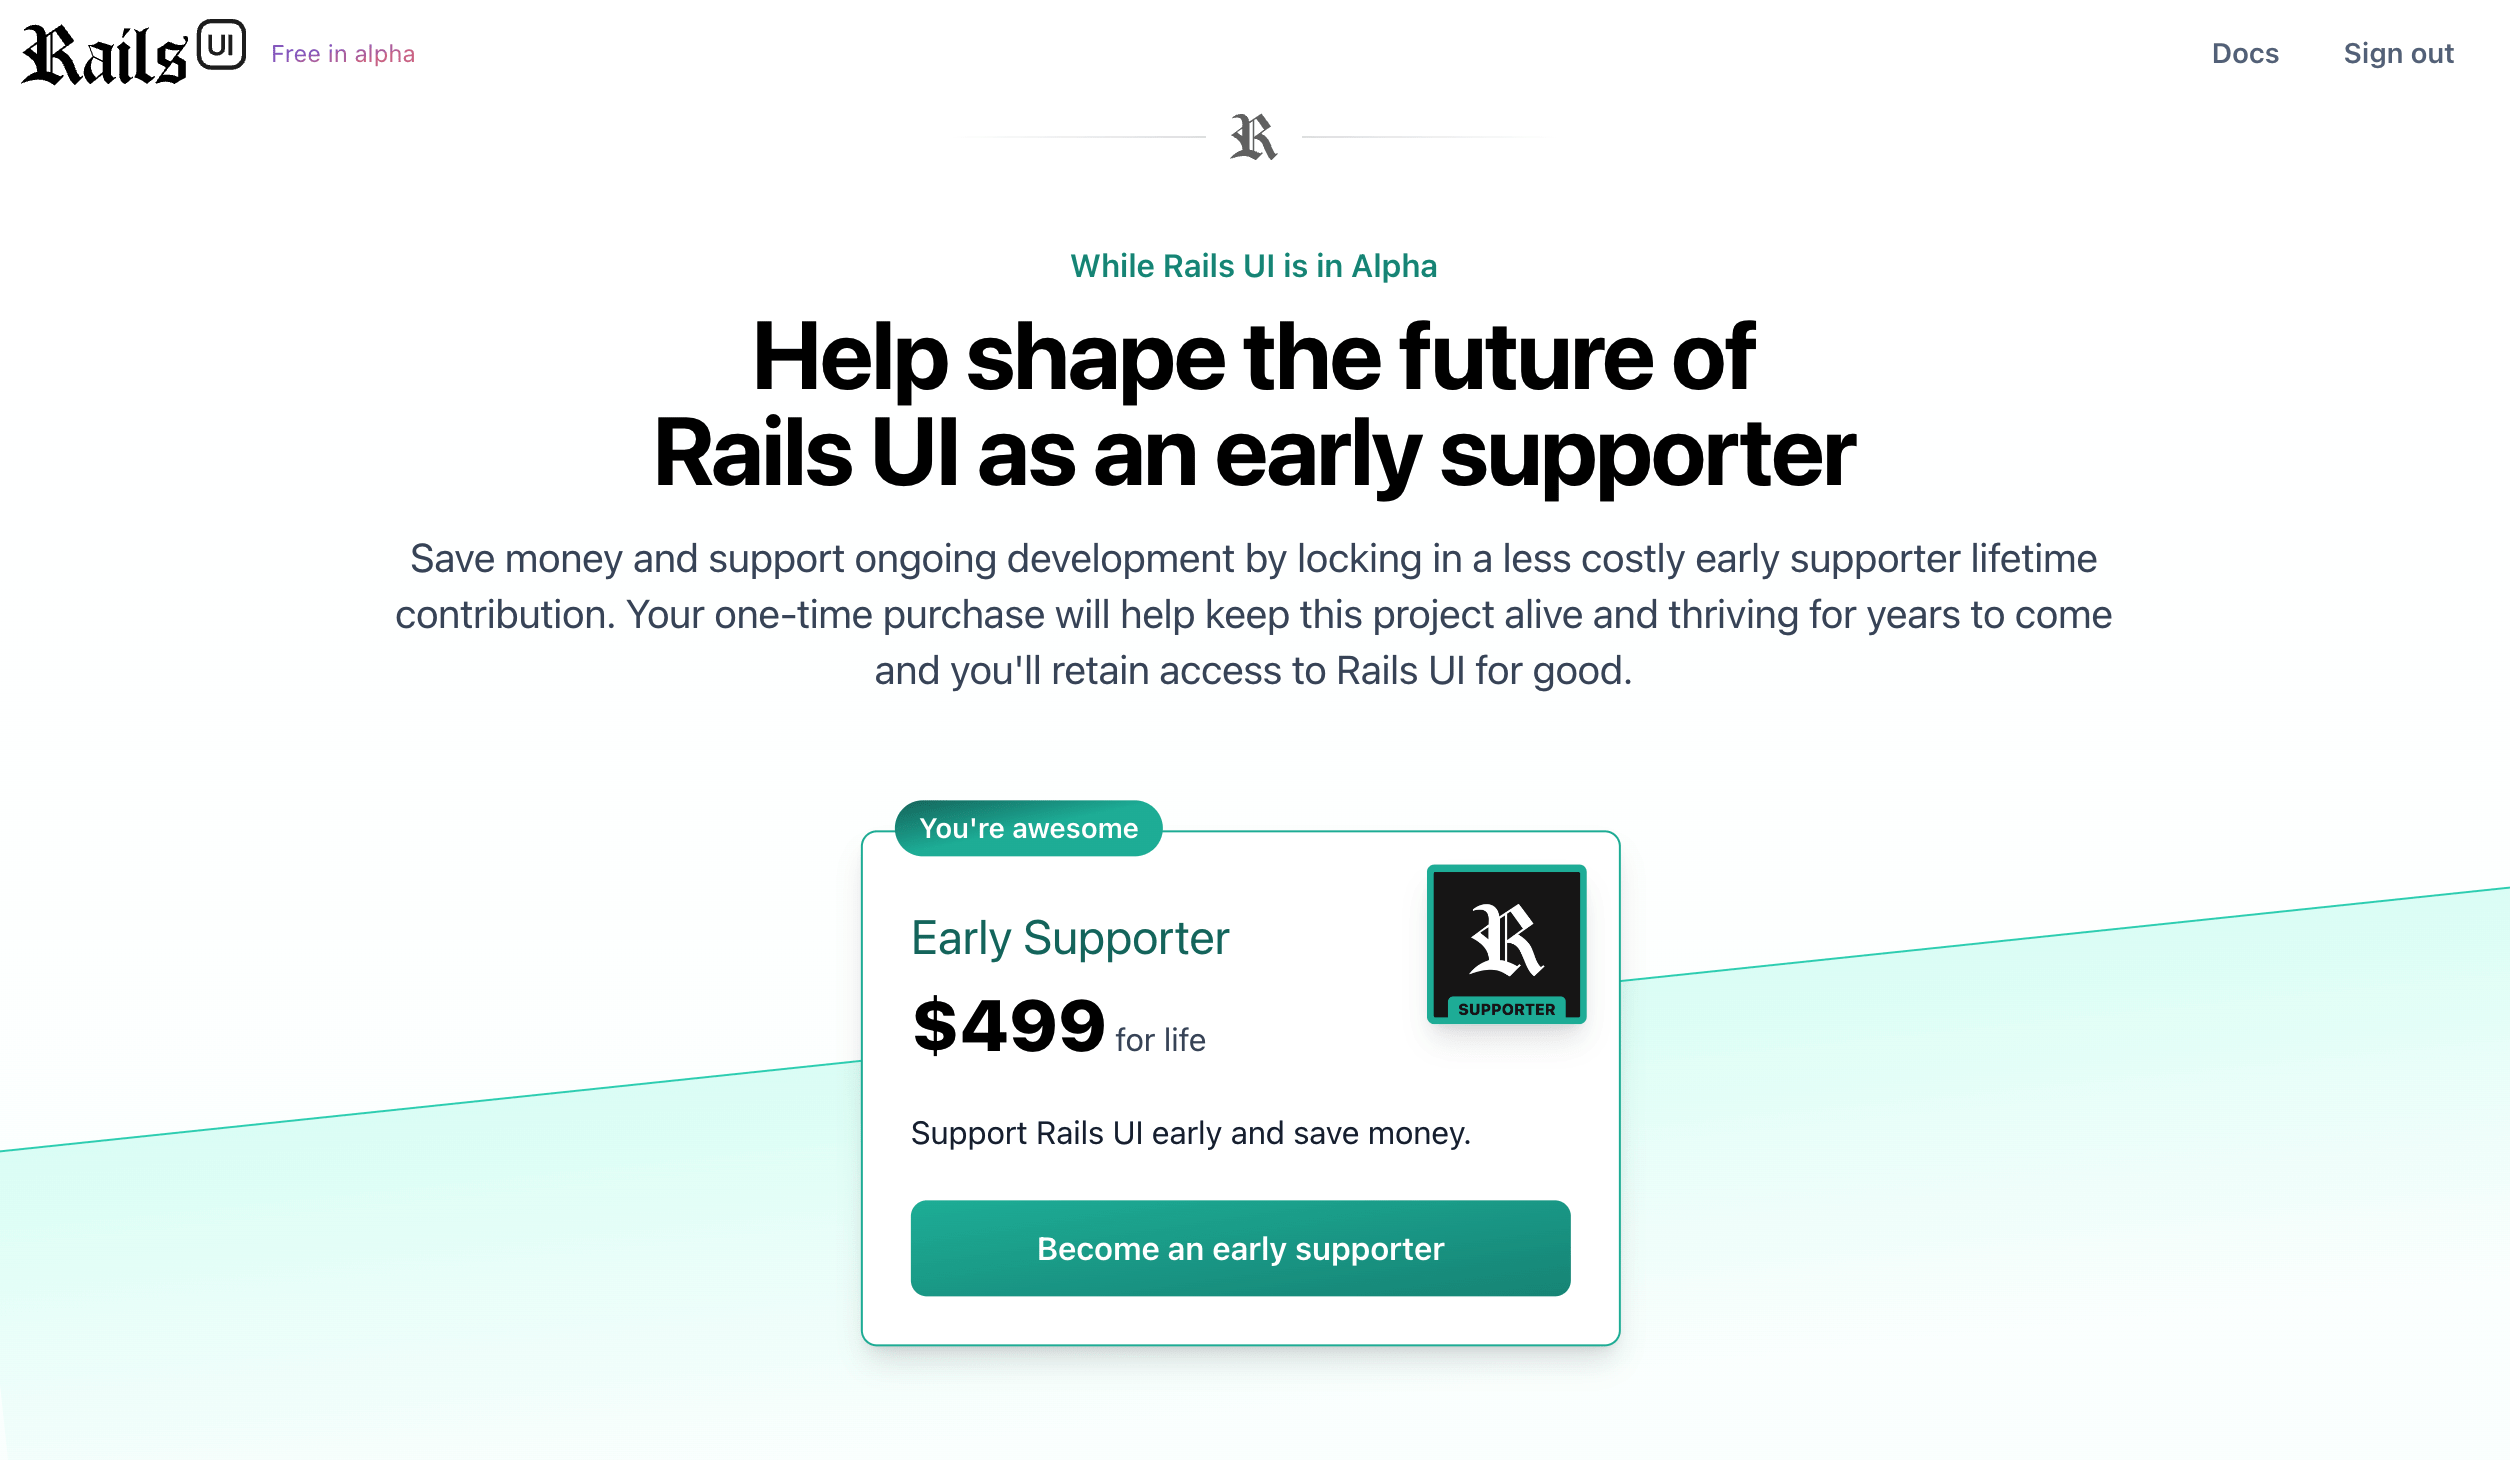The width and height of the screenshot is (2510, 1460).
Task: Click the Free in alpha label
Action: pos(343,54)
